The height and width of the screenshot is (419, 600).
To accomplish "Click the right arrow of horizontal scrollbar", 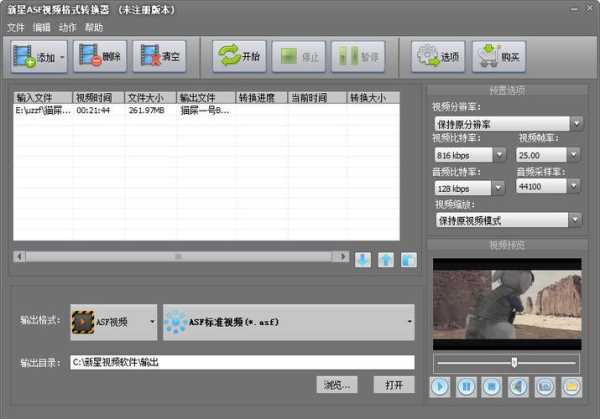I will (343, 256).
